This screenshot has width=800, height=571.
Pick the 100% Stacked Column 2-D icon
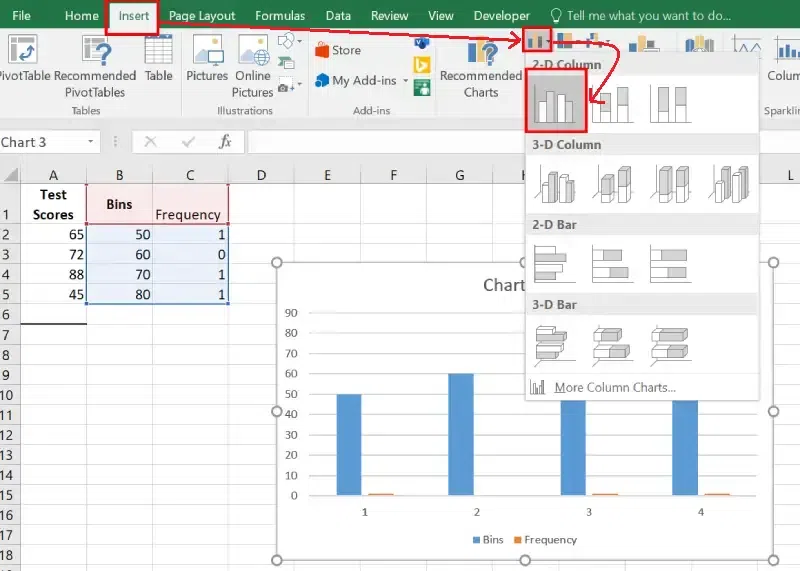pyautogui.click(x=670, y=104)
